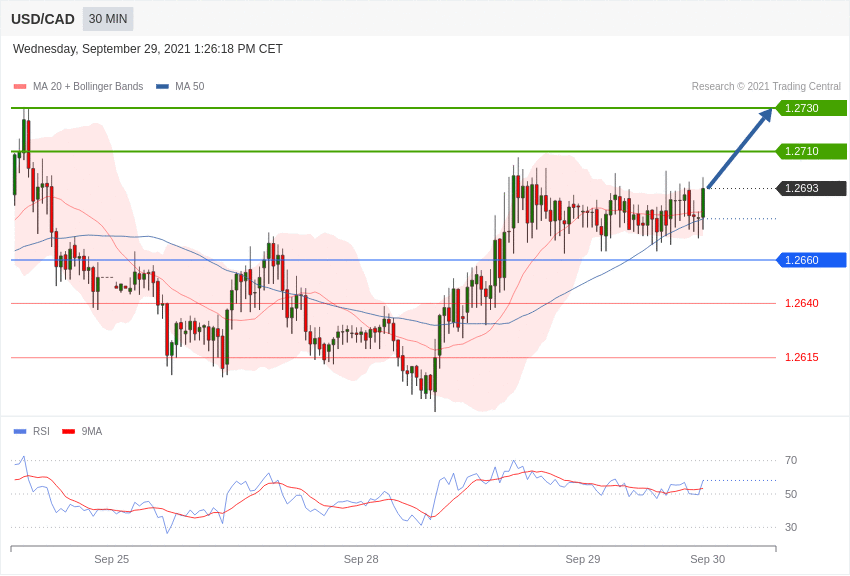
Task: Click the 1.2660 pivot price tag
Action: tap(812, 260)
